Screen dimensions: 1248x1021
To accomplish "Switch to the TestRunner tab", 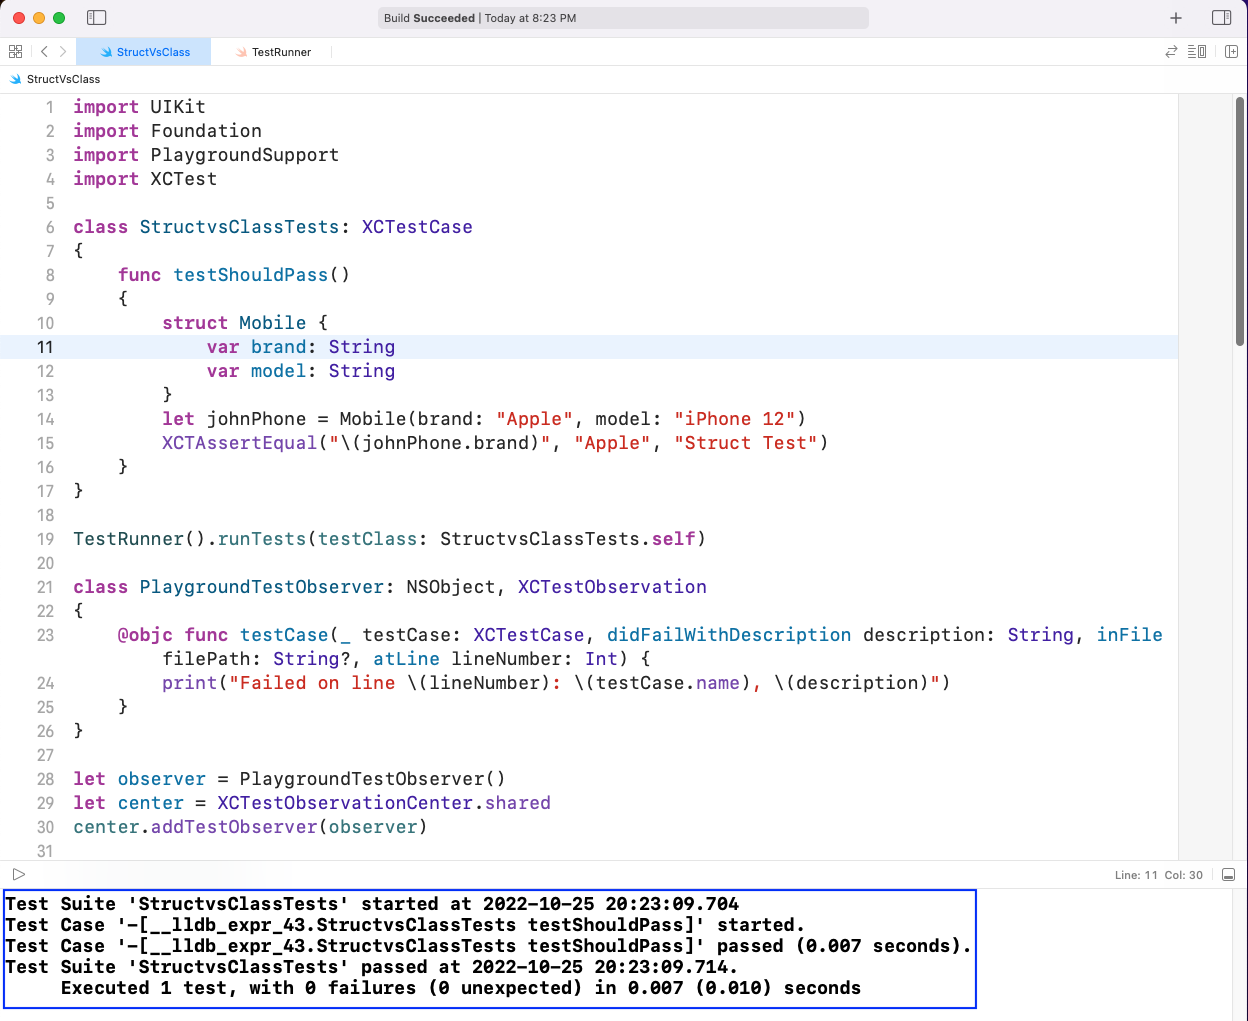I will point(273,52).
